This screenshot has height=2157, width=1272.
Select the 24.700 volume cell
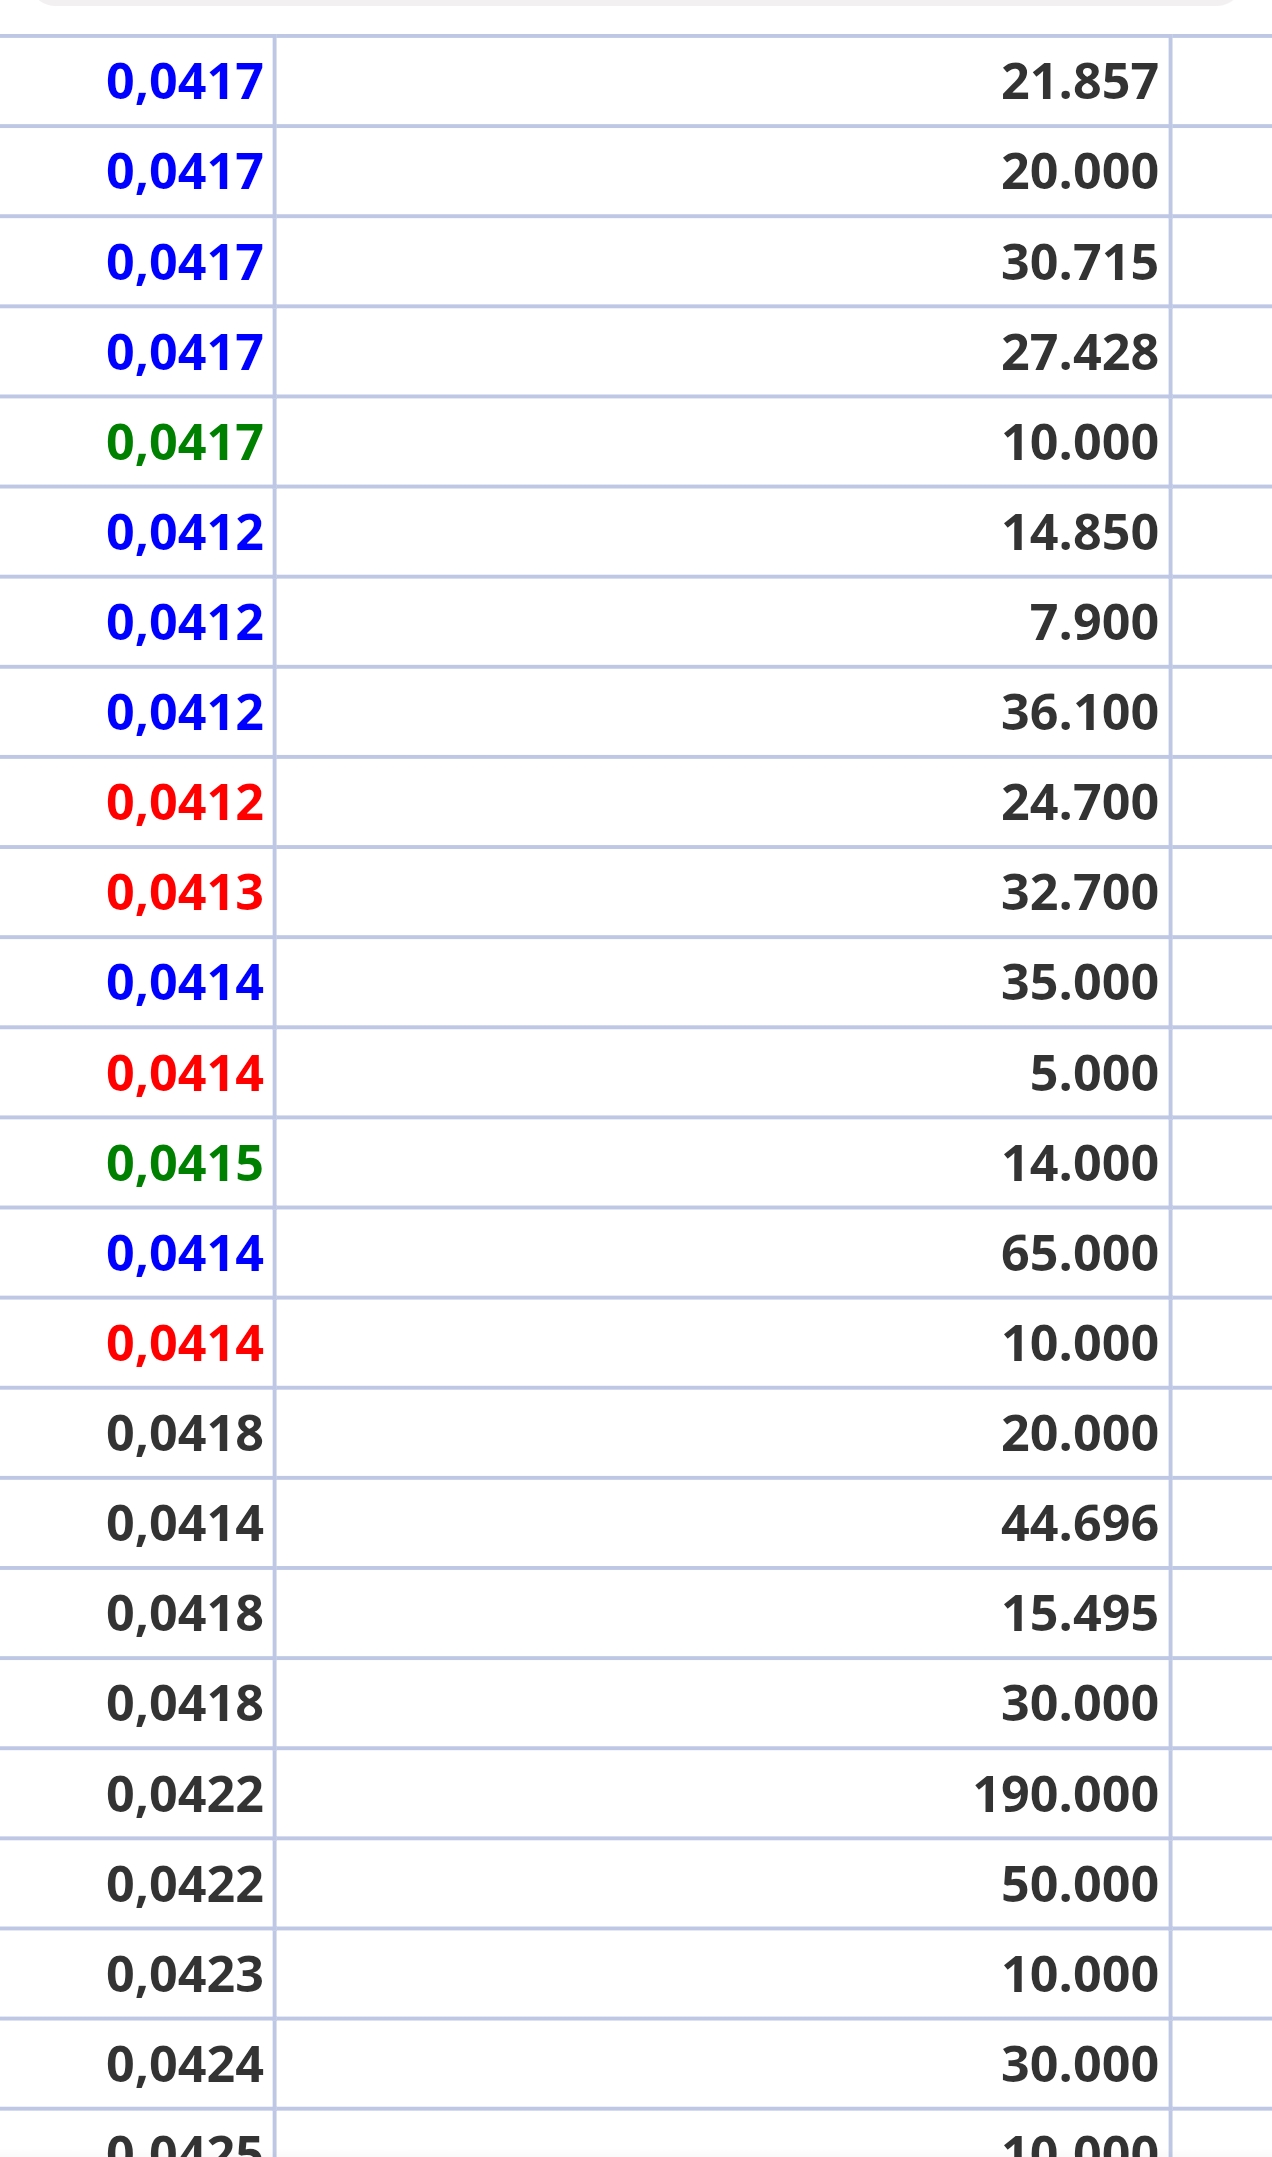click(x=722, y=802)
